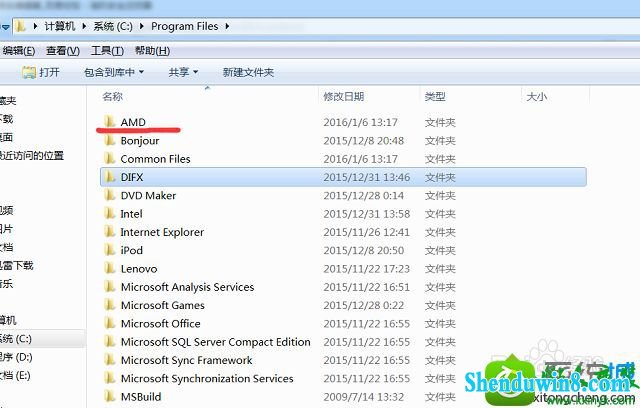Select 最近访问的位置 in the sidebar

(x=32, y=155)
